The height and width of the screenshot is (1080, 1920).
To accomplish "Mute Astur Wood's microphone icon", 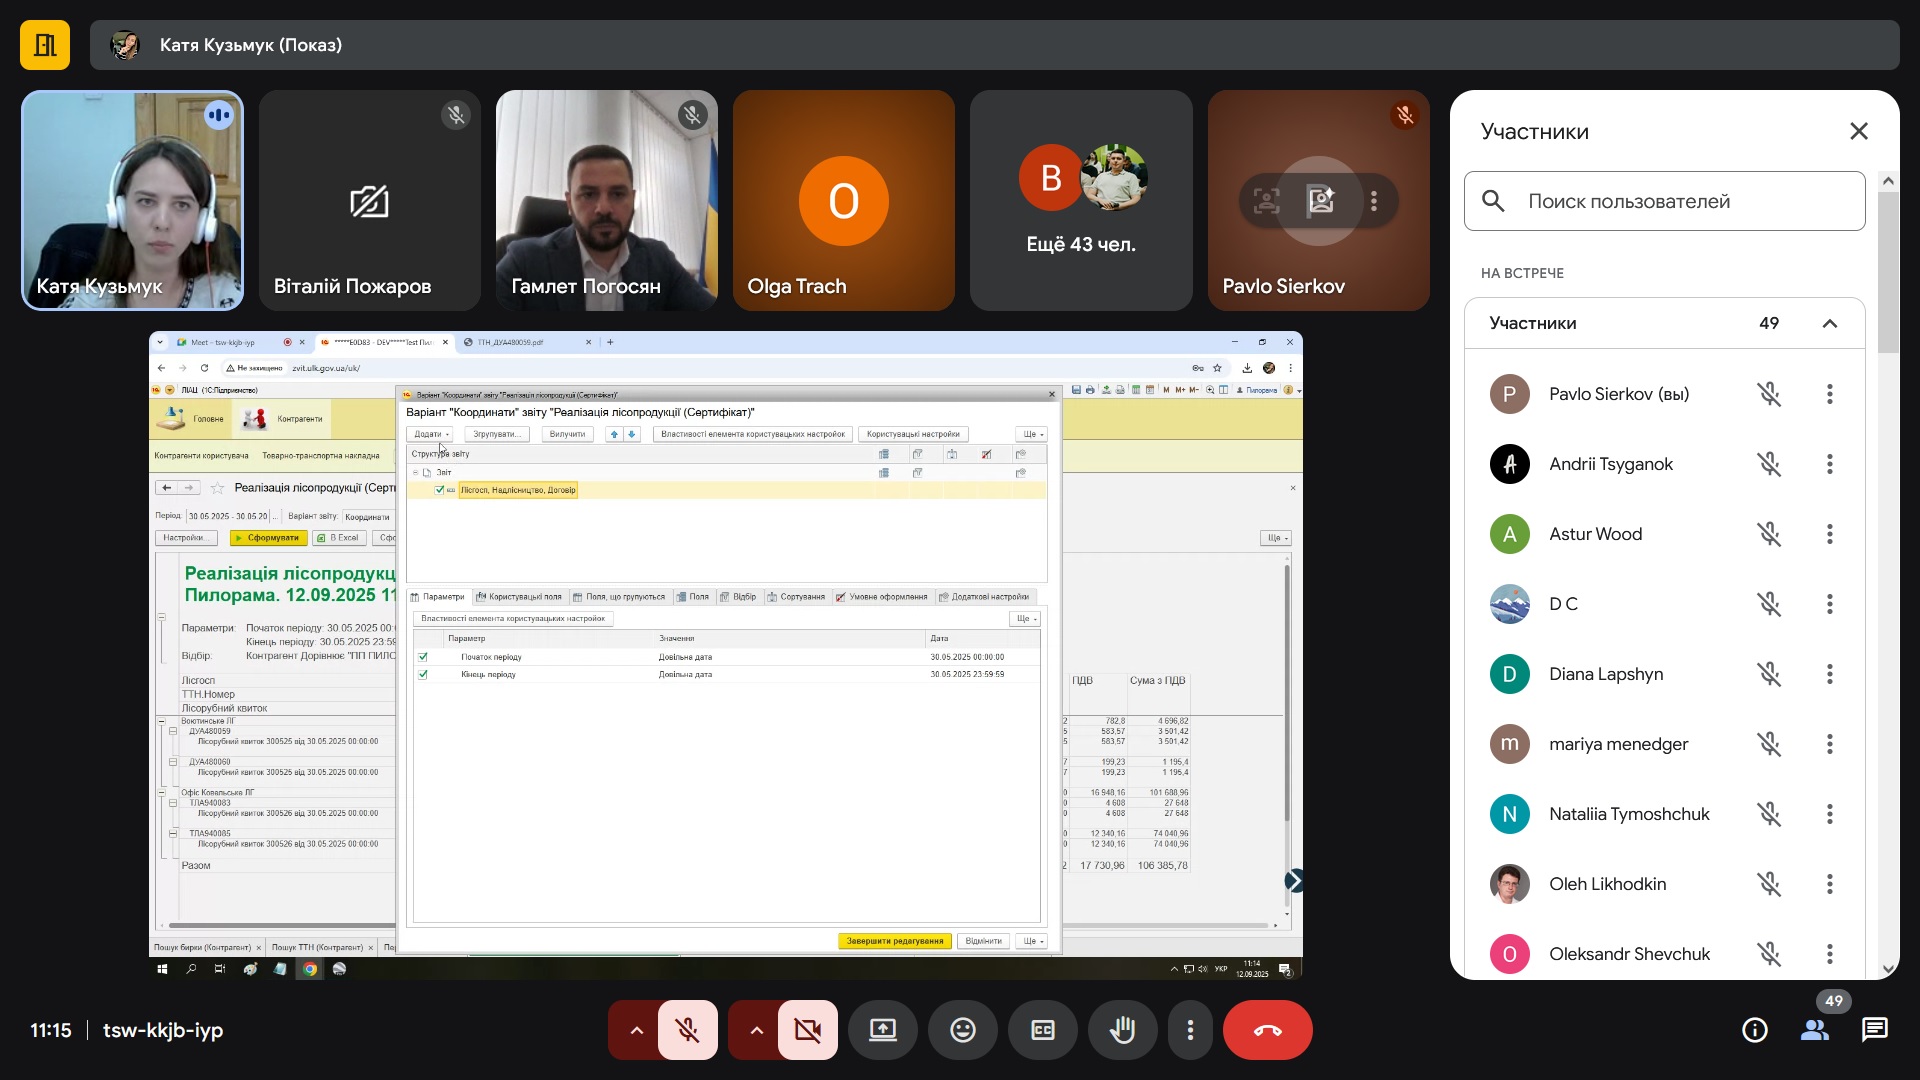I will coord(1769,534).
